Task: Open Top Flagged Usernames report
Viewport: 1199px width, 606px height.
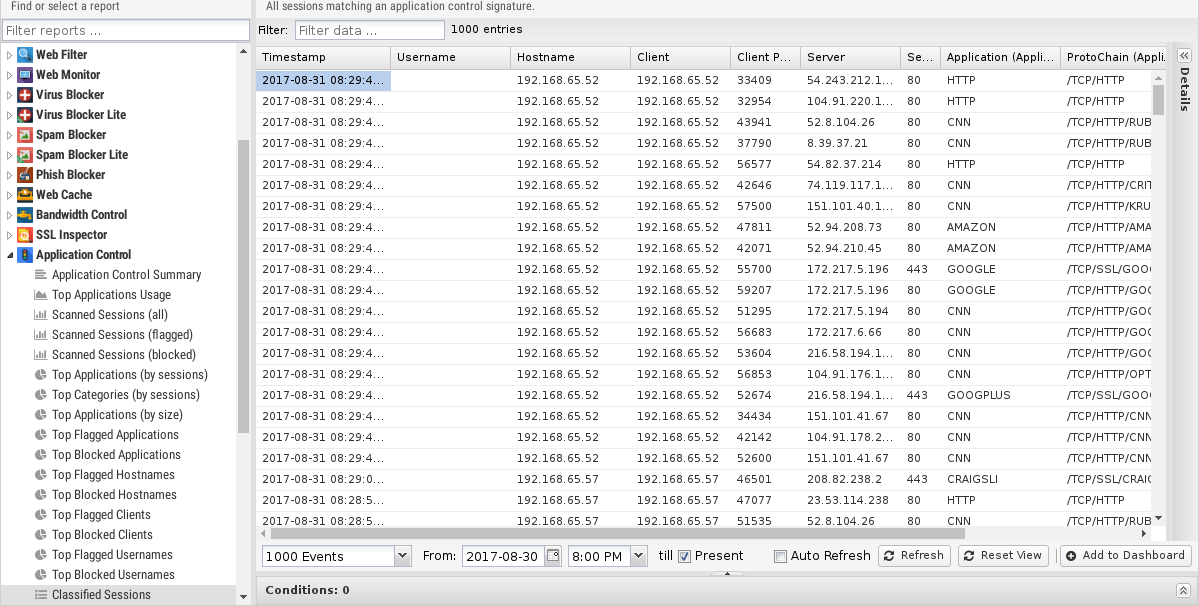Action: pos(112,554)
